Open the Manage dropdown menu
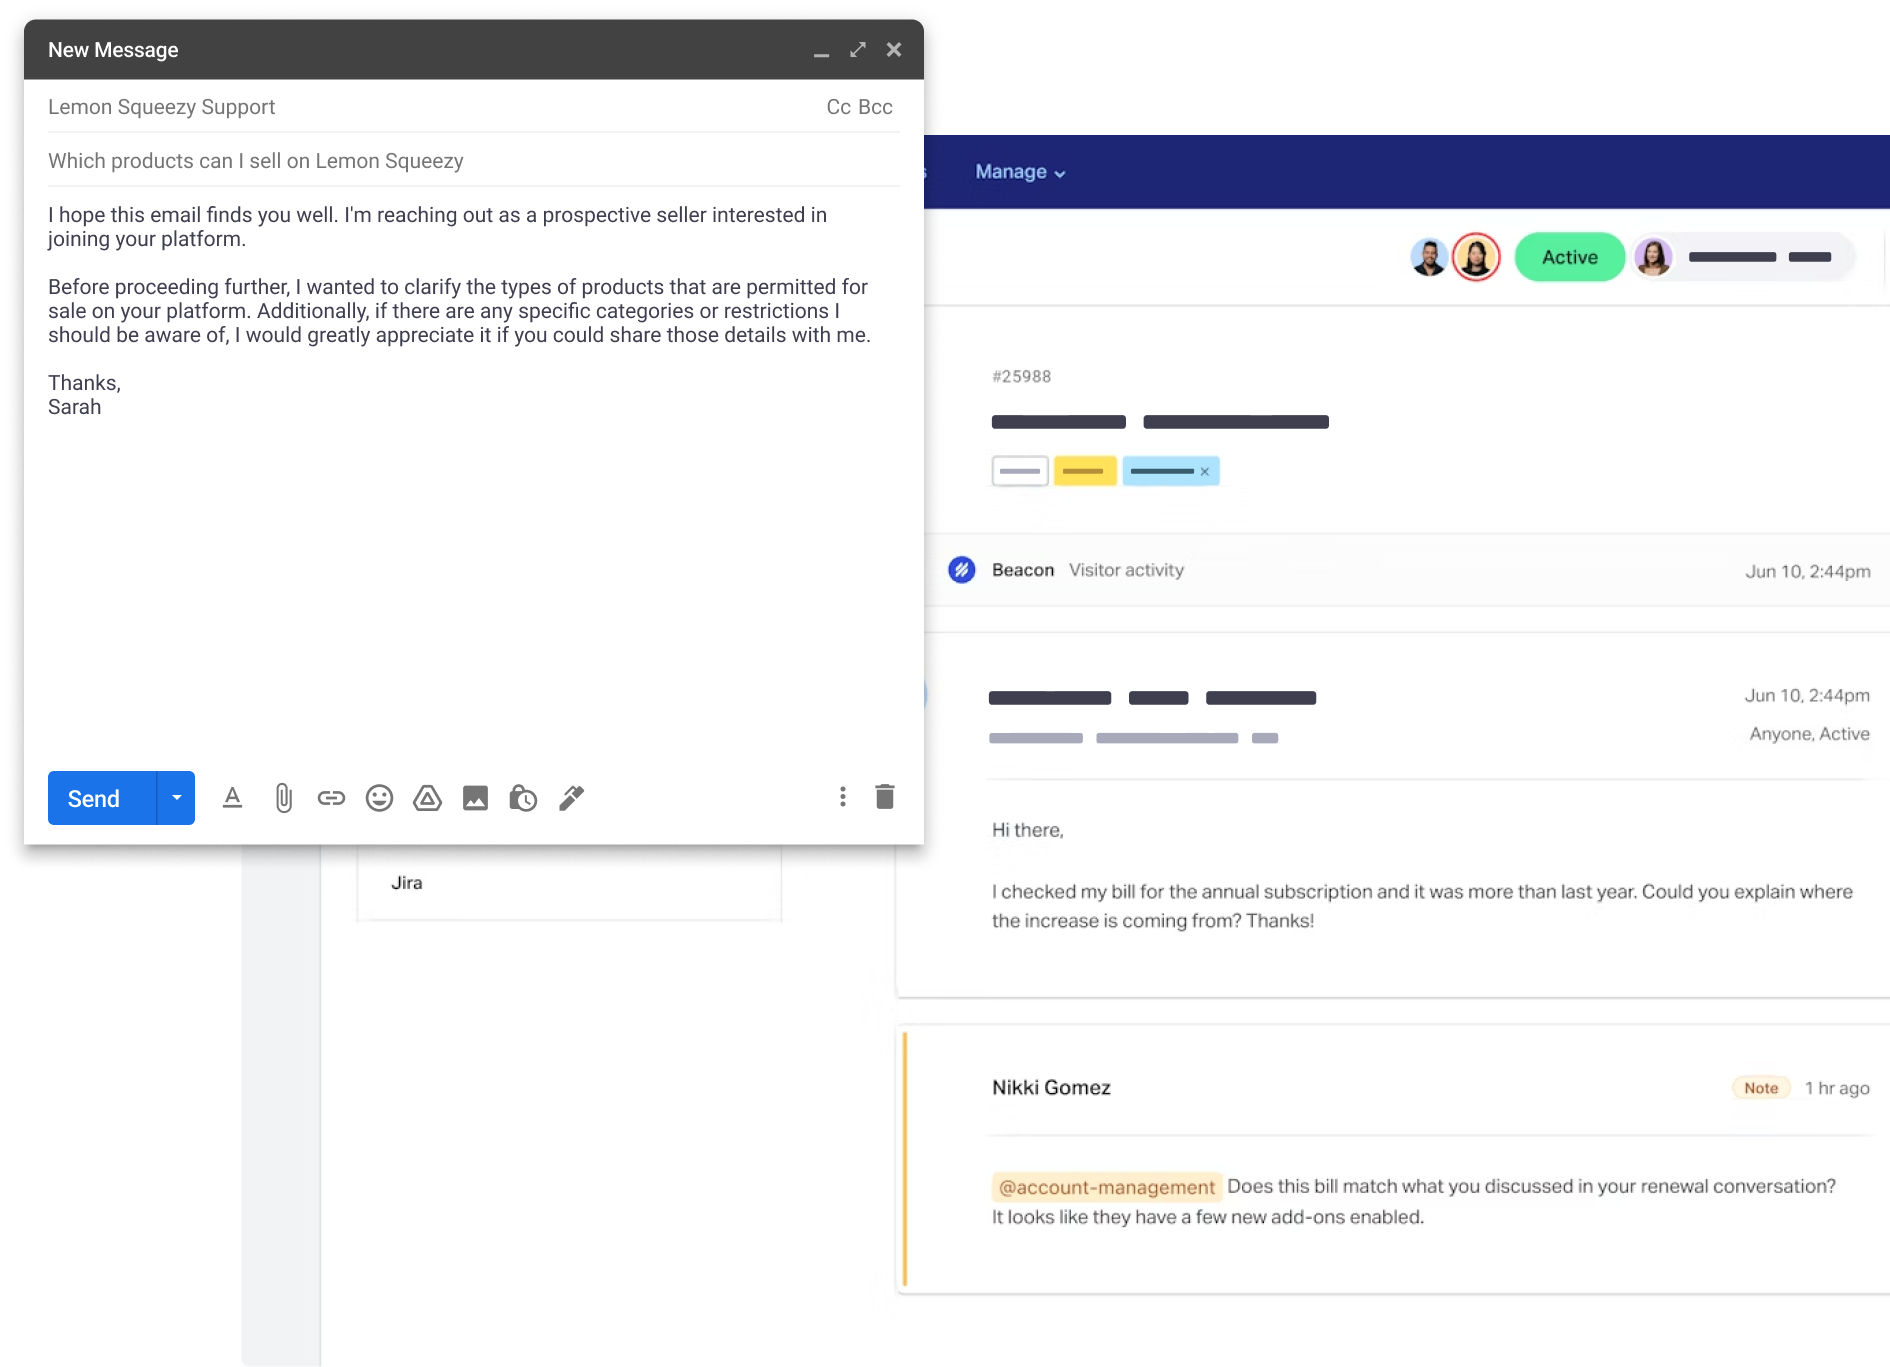This screenshot has width=1890, height=1367. pos(1020,172)
